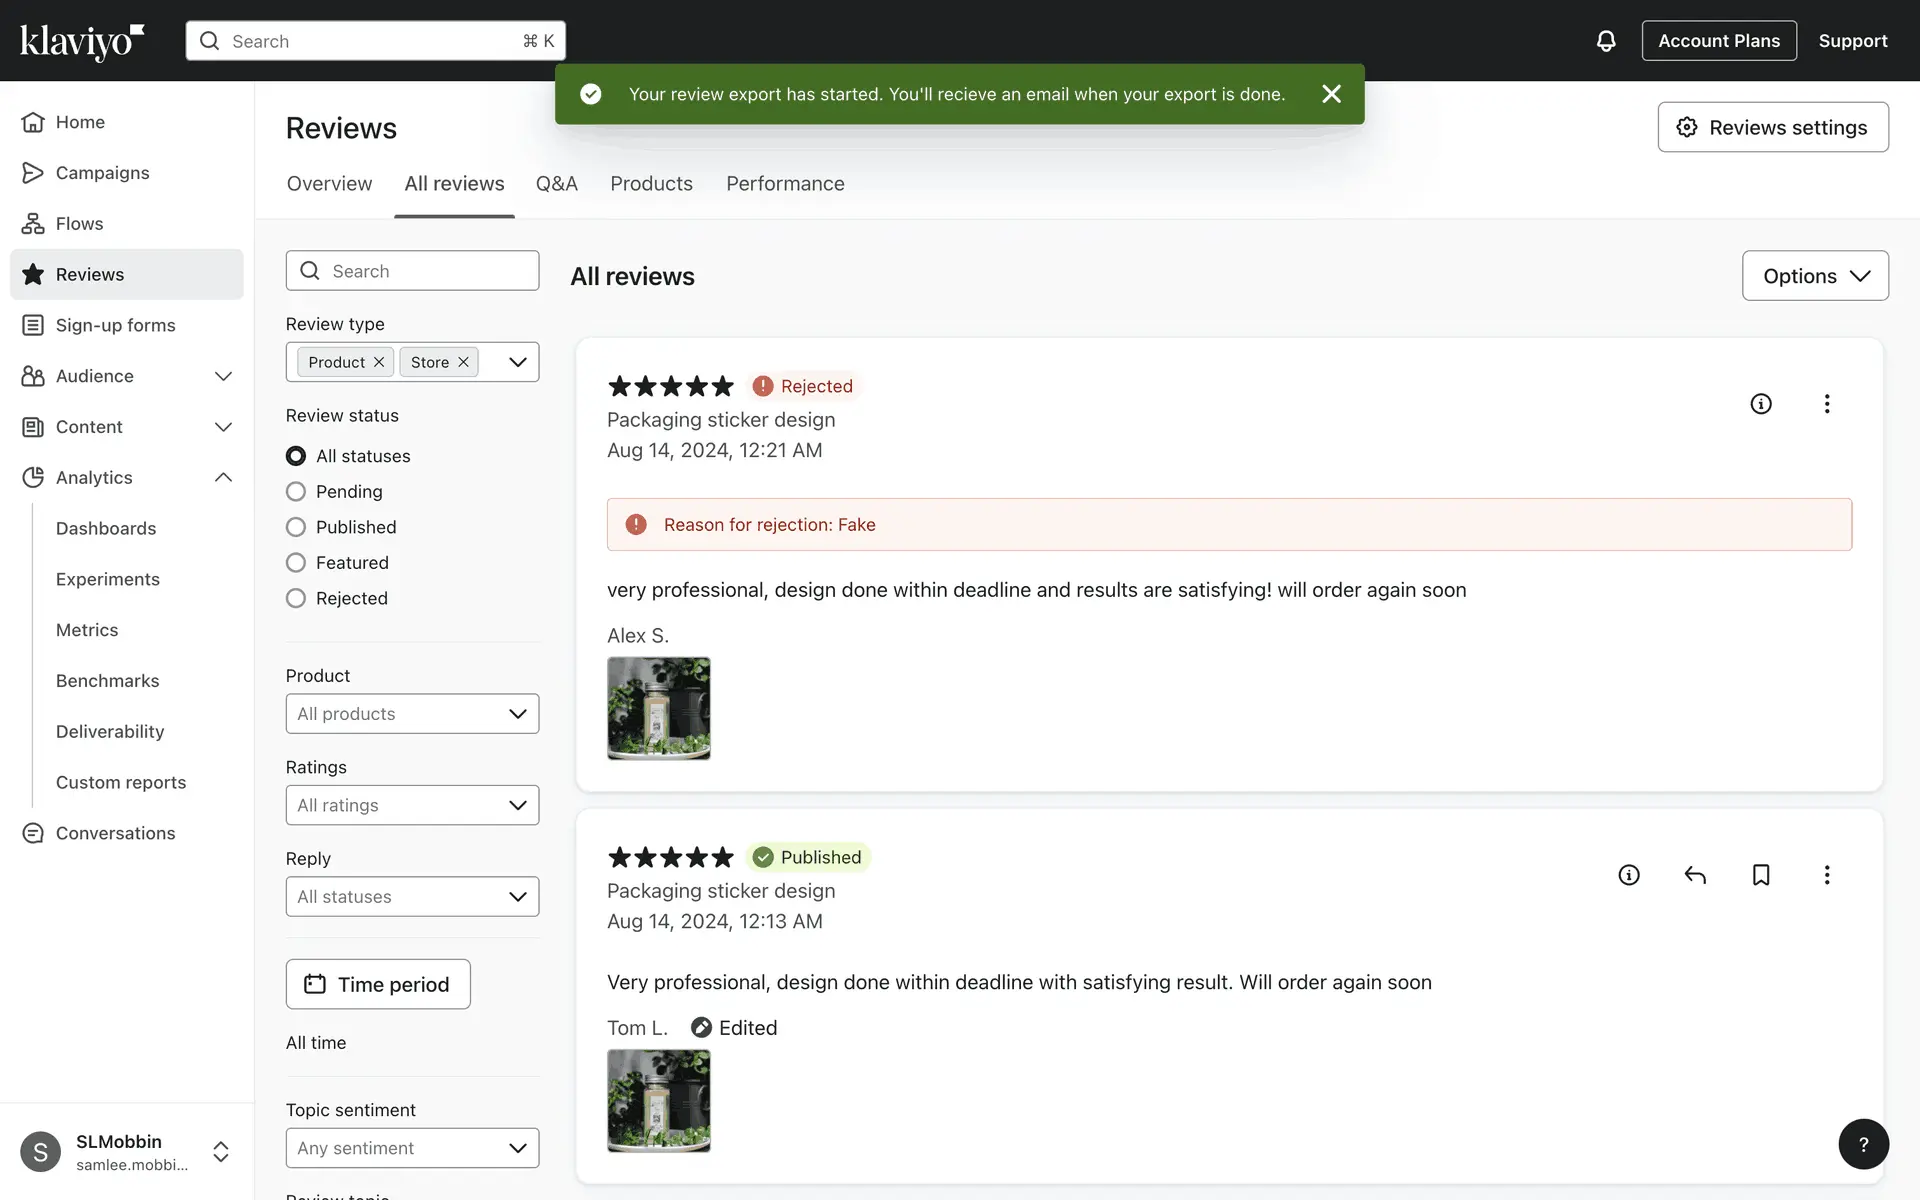Open three-dot menu on rejected review
1920x1200 pixels.
[x=1826, y=404]
